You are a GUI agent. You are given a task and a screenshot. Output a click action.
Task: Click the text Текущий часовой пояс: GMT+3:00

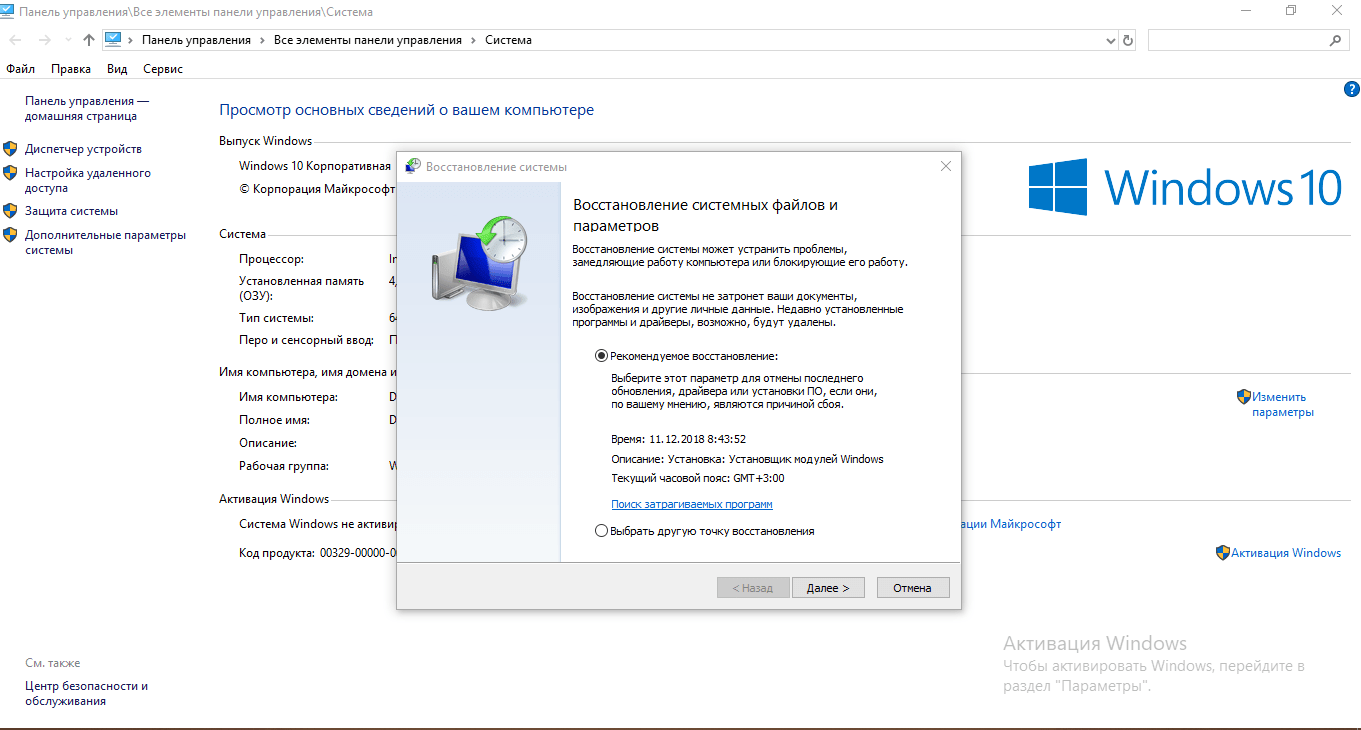[698, 478]
